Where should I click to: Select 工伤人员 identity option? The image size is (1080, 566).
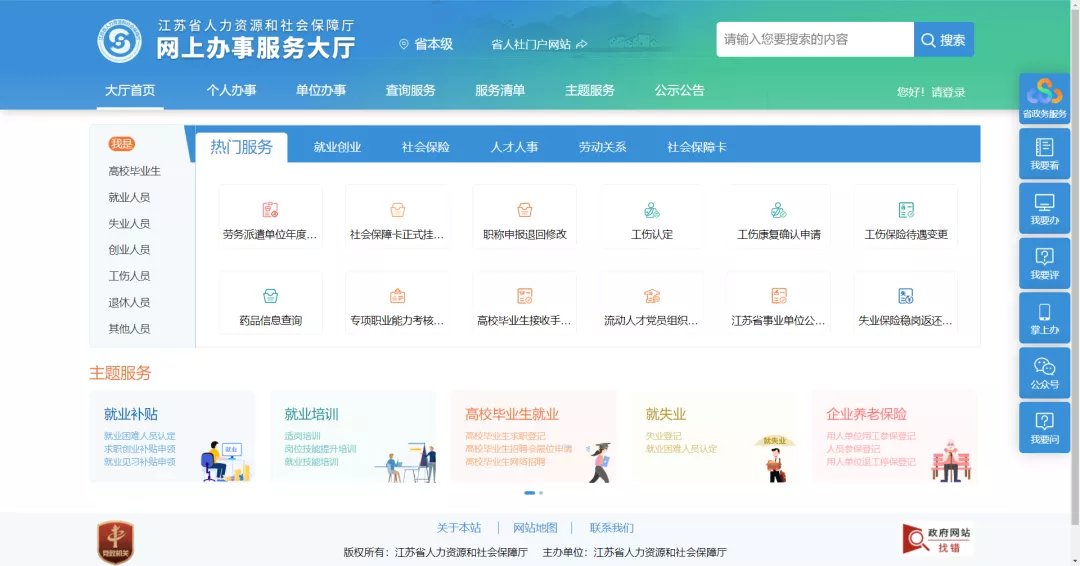click(129, 275)
